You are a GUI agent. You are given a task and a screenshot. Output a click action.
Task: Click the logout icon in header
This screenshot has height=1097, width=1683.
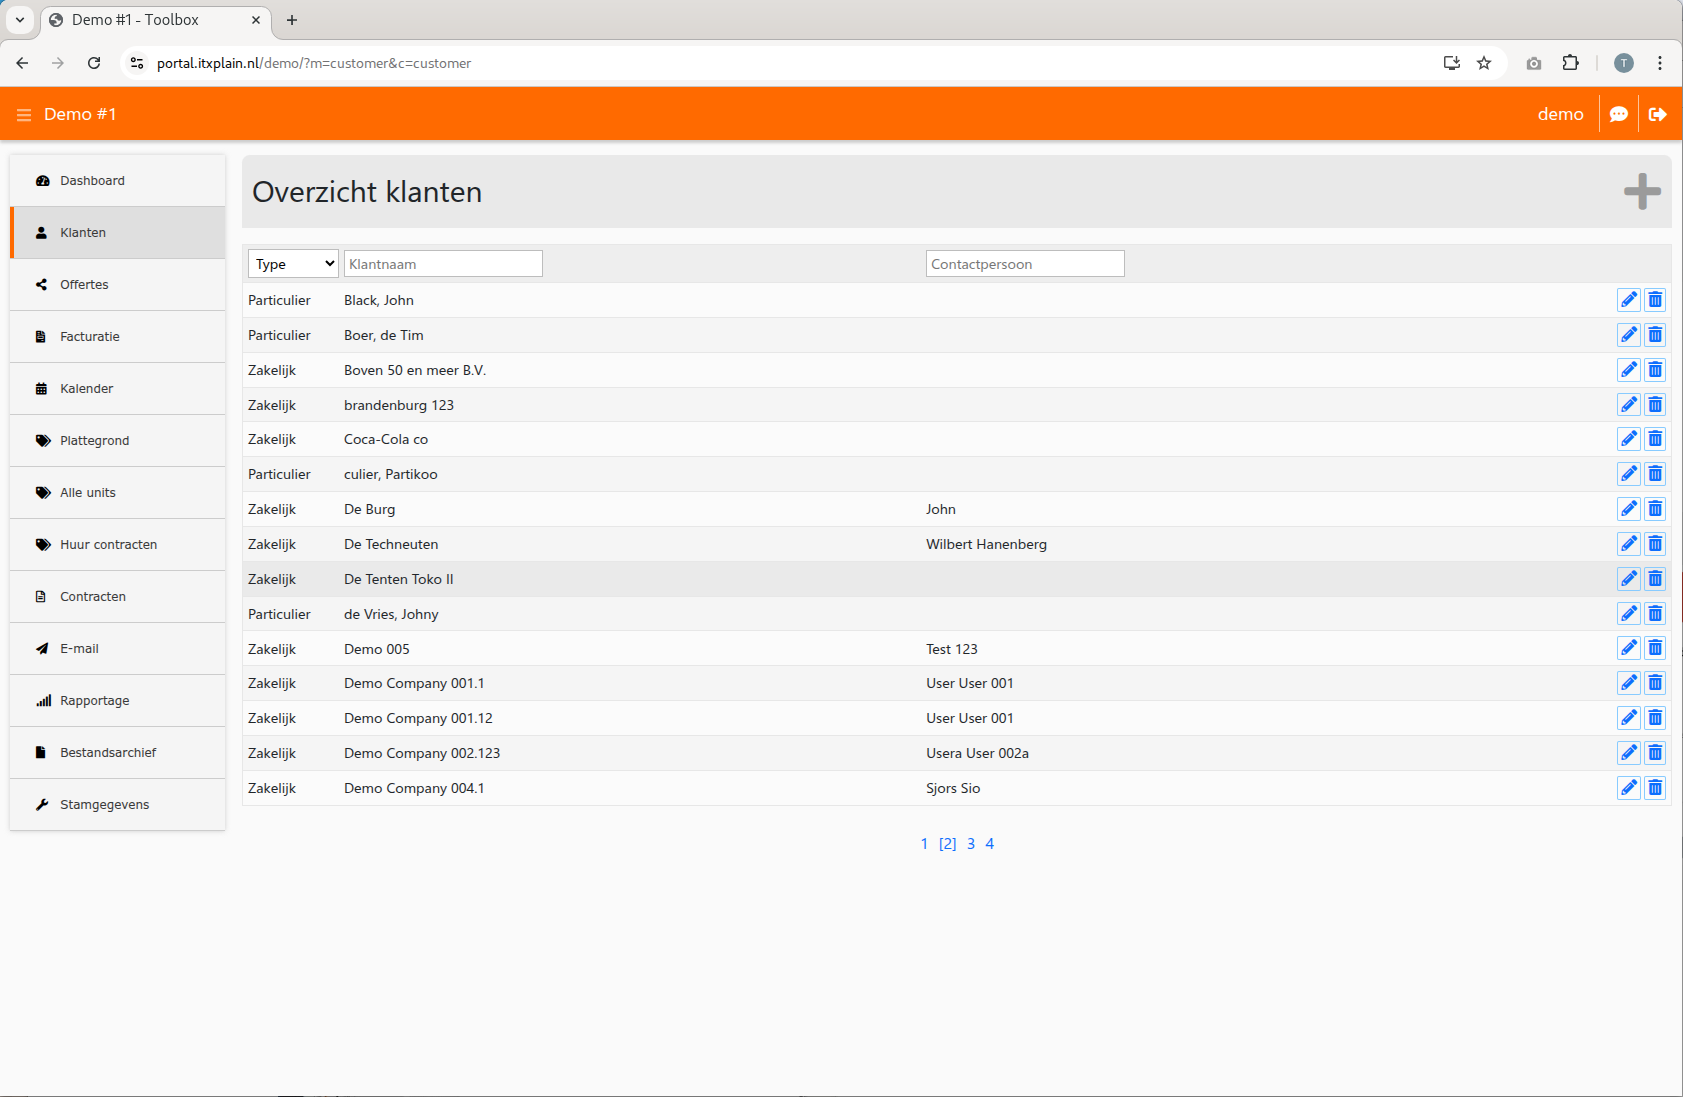click(x=1657, y=114)
